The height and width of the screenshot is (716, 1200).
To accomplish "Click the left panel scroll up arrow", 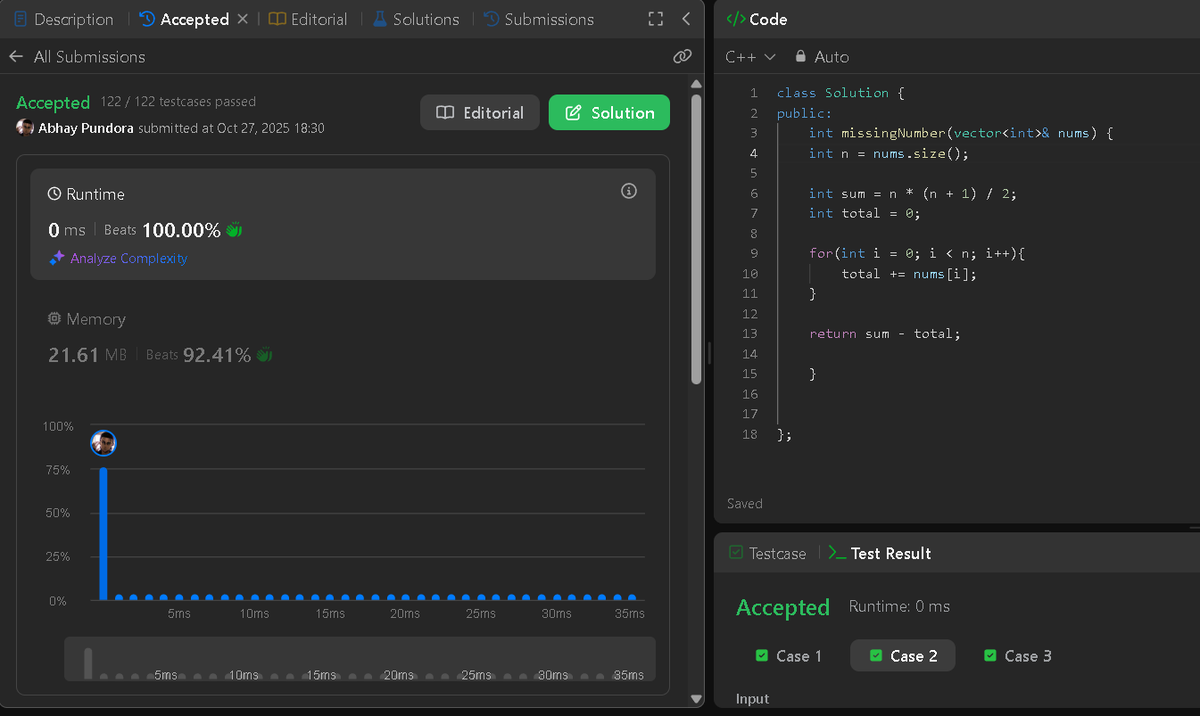I will (696, 84).
